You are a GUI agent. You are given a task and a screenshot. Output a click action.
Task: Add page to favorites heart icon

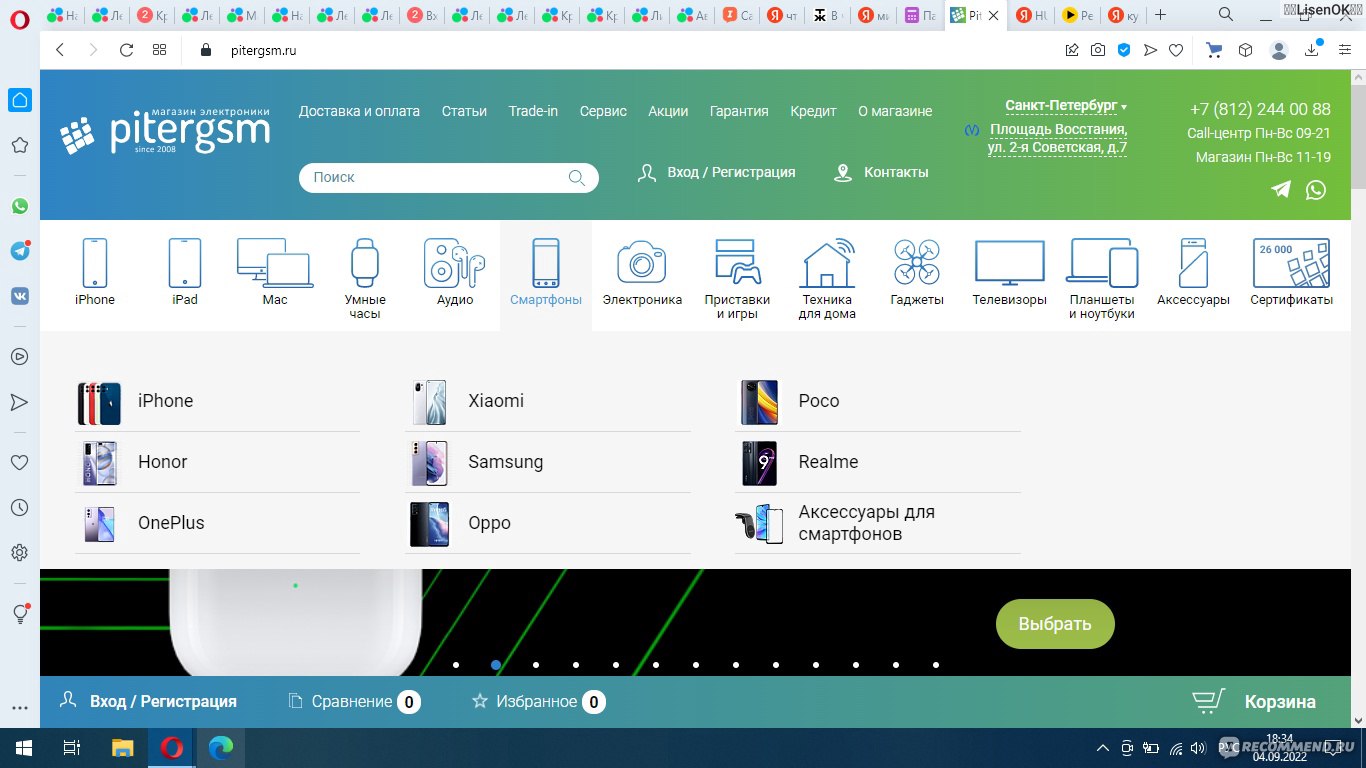click(x=1177, y=50)
